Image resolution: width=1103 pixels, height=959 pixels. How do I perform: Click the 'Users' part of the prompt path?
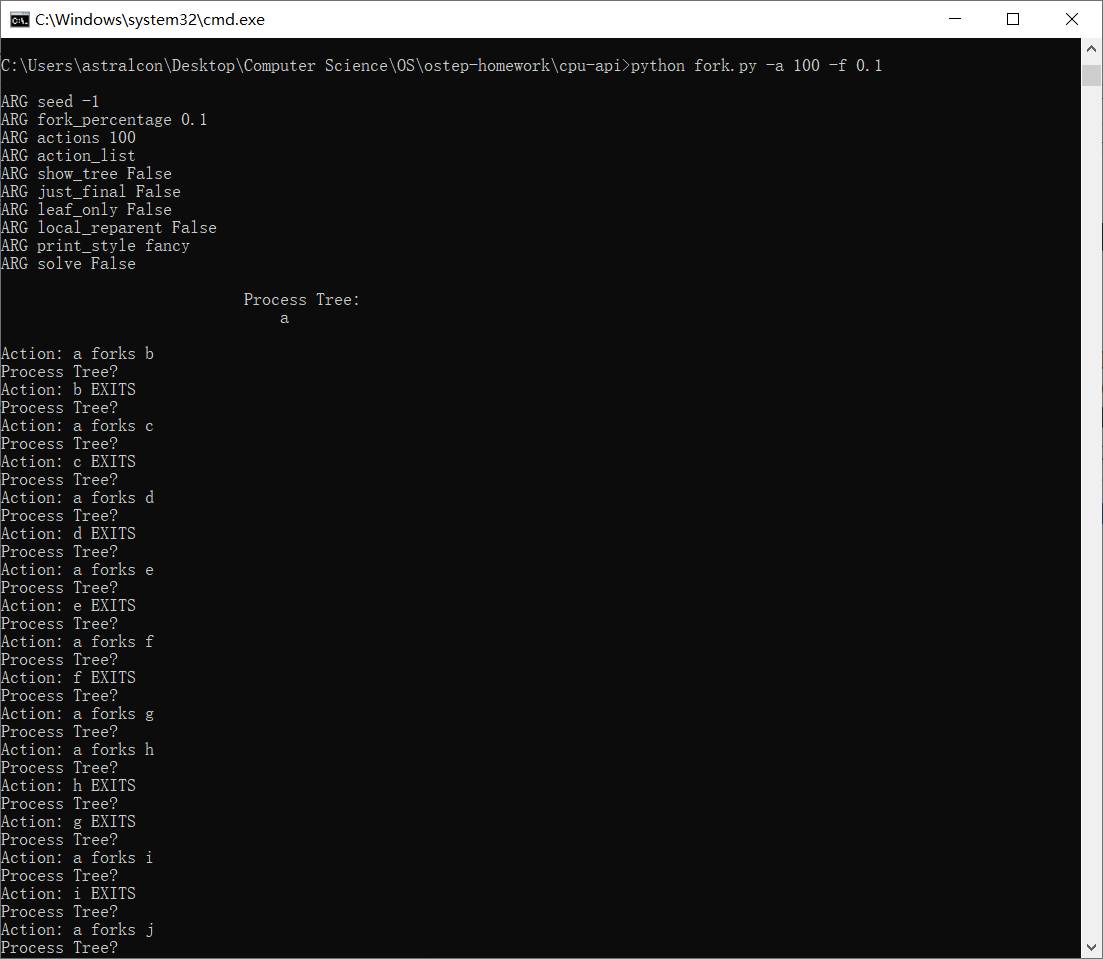click(50, 65)
